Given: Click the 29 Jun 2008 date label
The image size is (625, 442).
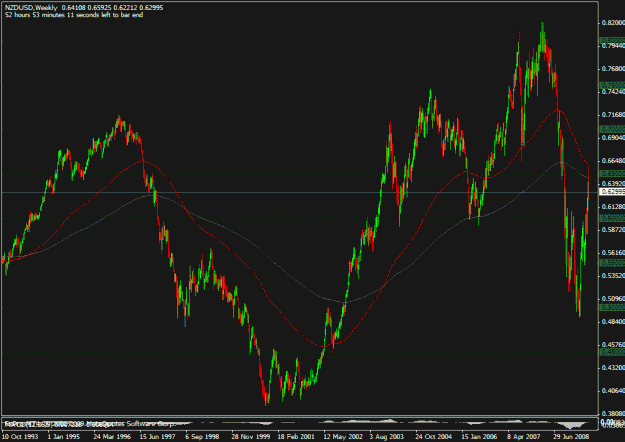Looking at the screenshot, I should pyautogui.click(x=571, y=436).
